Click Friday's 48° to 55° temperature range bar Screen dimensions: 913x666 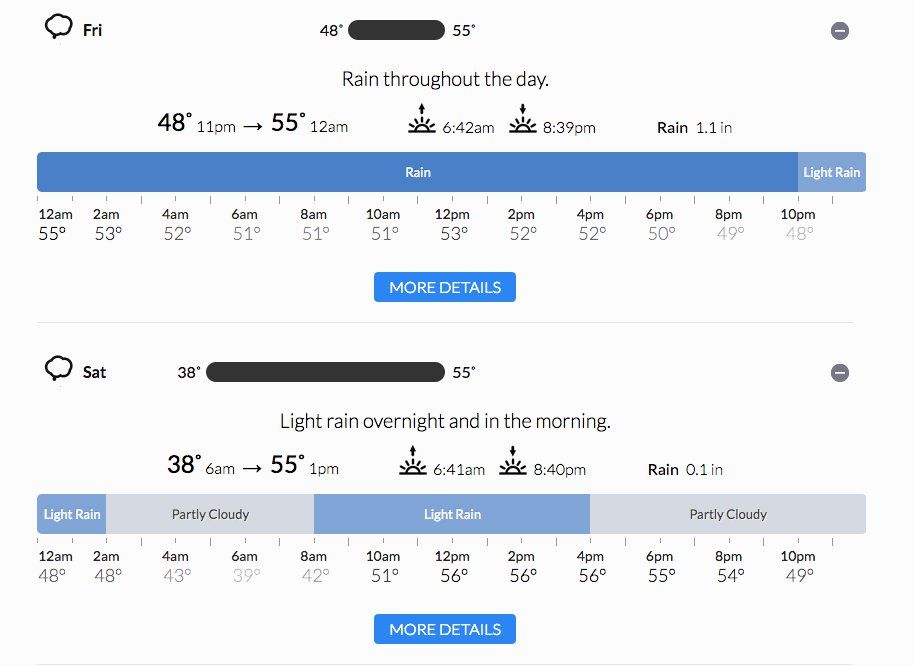(x=396, y=30)
